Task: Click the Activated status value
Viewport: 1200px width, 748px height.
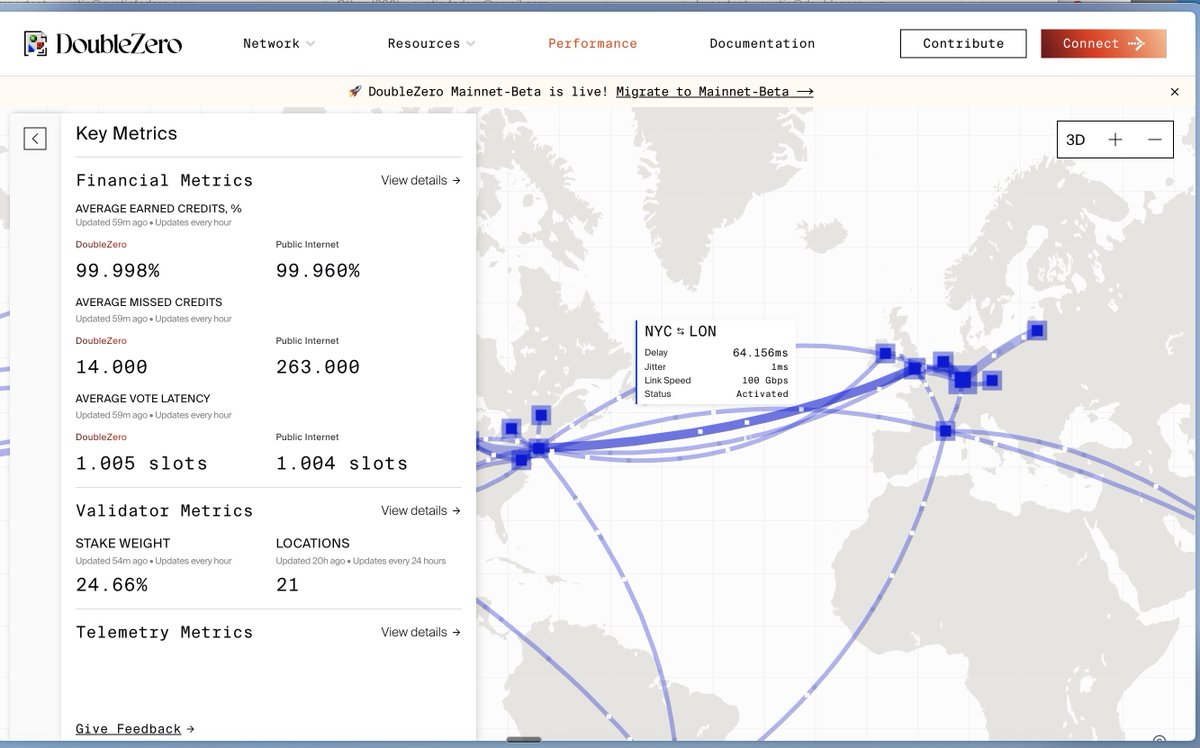Action: [760, 394]
